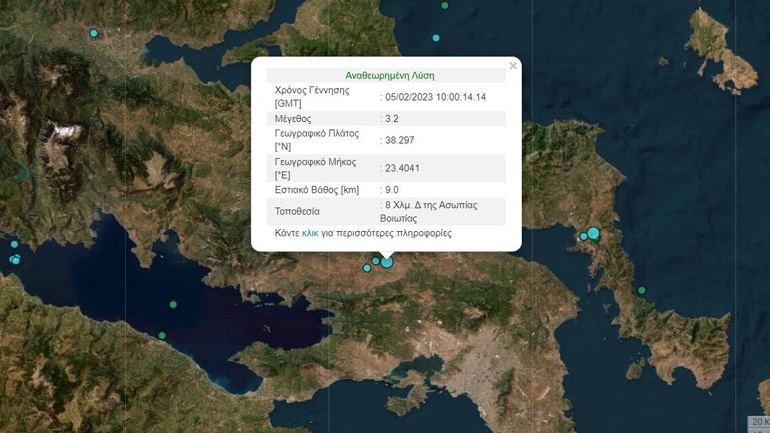Viewport: 770px width, 433px height.
Task: Select the cyan marker in the top-left mountains
Action: pyautogui.click(x=93, y=33)
